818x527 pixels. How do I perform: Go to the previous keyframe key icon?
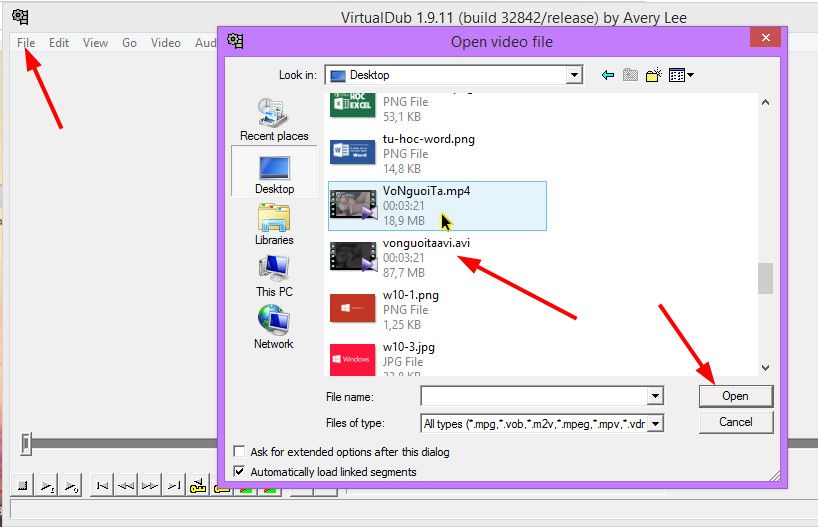[x=198, y=486]
